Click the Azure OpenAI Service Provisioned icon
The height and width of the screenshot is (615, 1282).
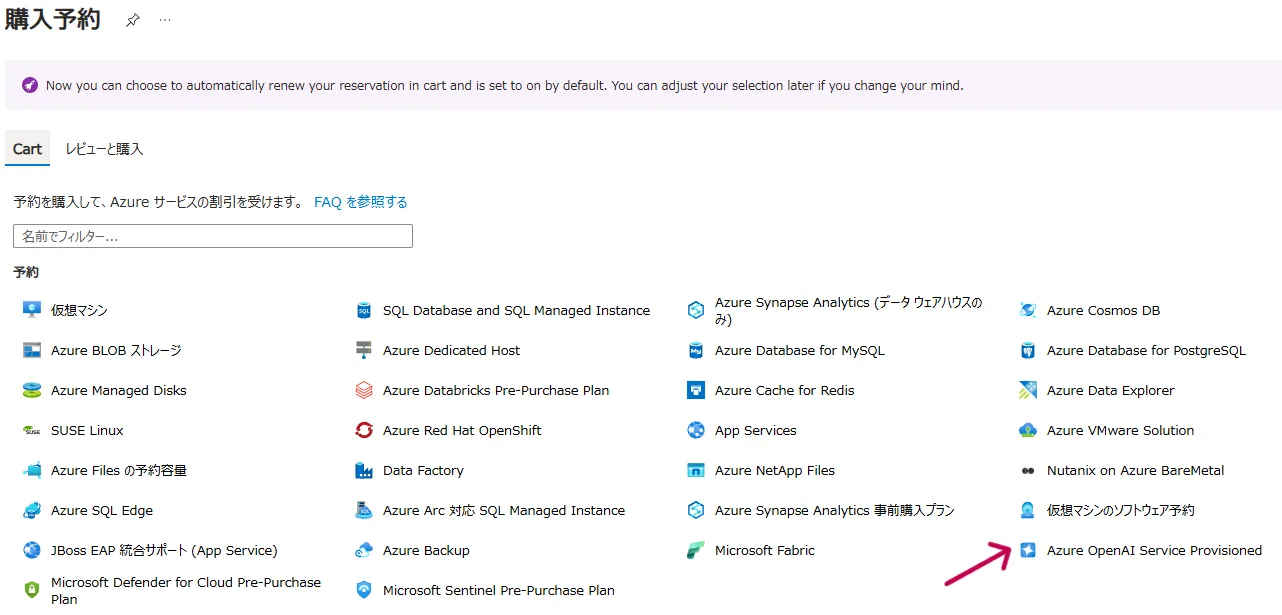click(x=1028, y=550)
